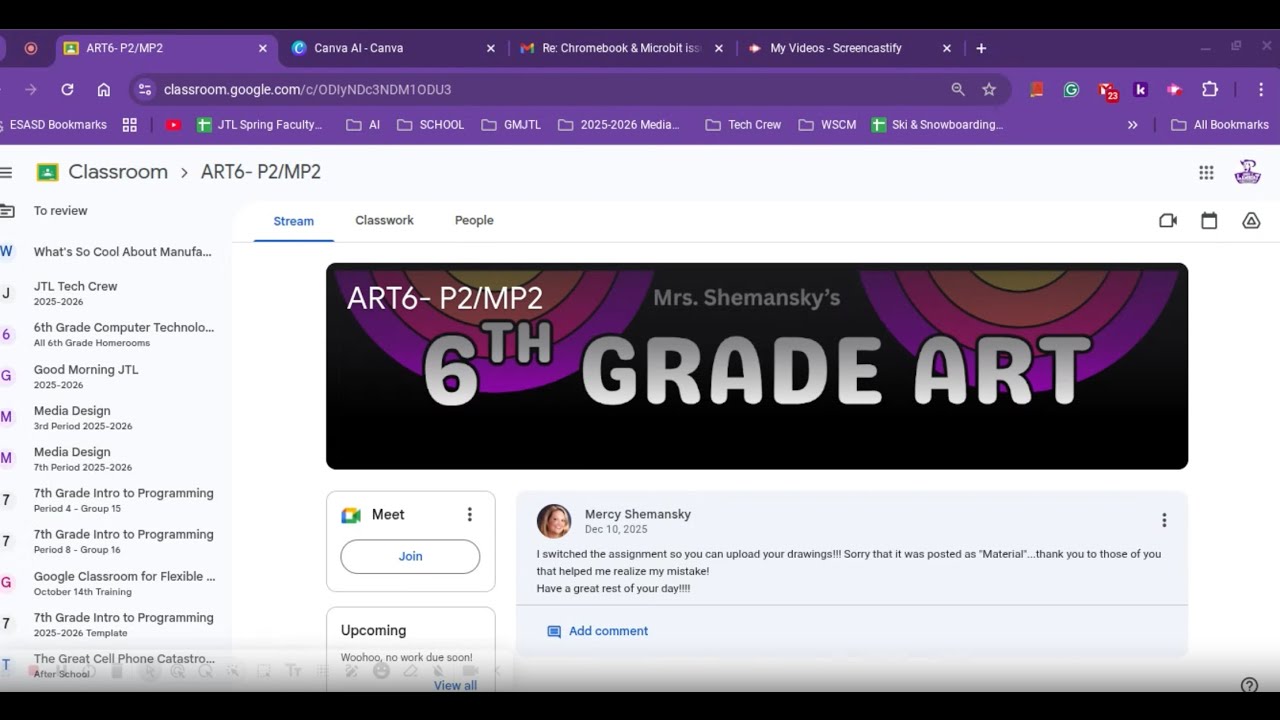Open the Extensions puzzle menu
This screenshot has width=1280, height=720.
(x=1210, y=89)
